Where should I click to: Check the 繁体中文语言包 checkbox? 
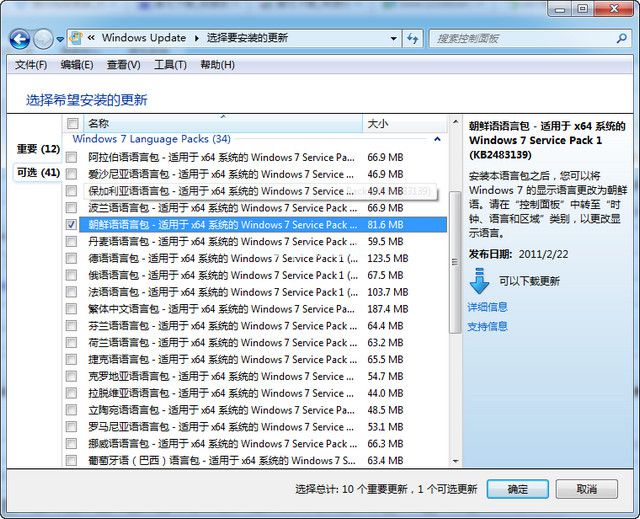tap(71, 309)
